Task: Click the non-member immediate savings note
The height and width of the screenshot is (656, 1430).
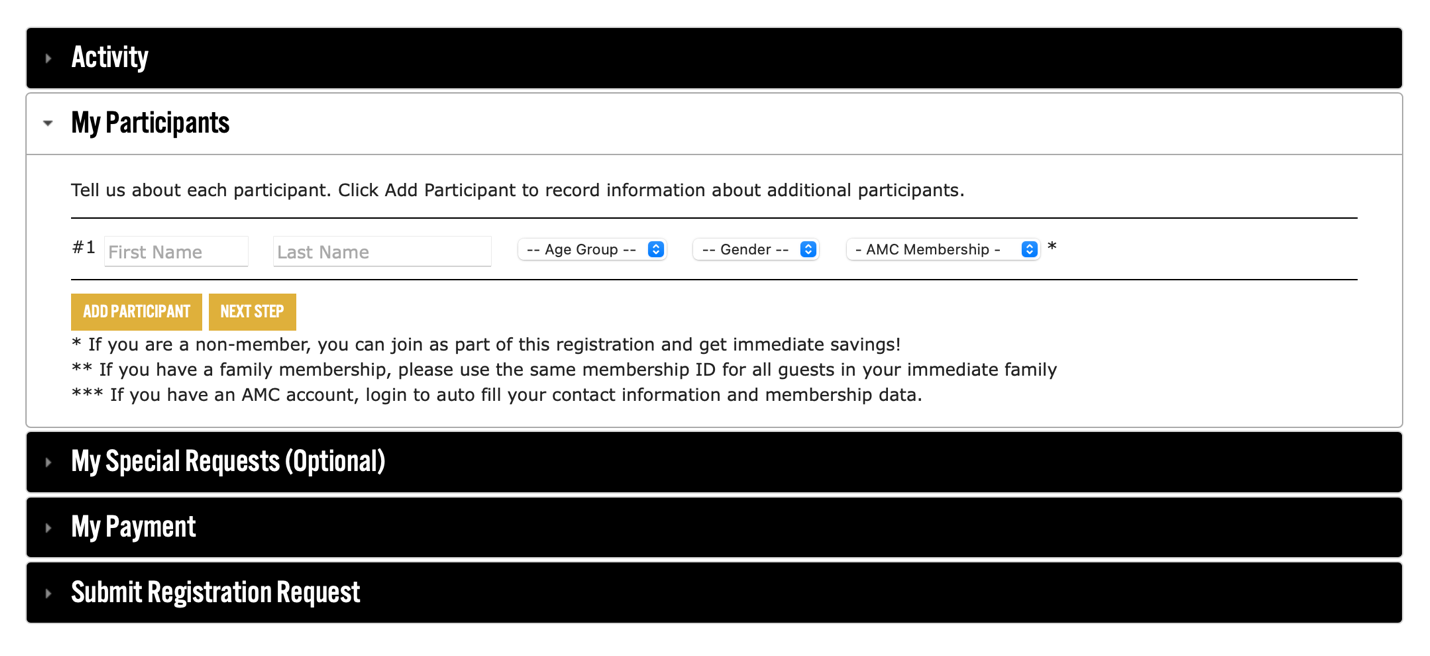Action: point(486,345)
